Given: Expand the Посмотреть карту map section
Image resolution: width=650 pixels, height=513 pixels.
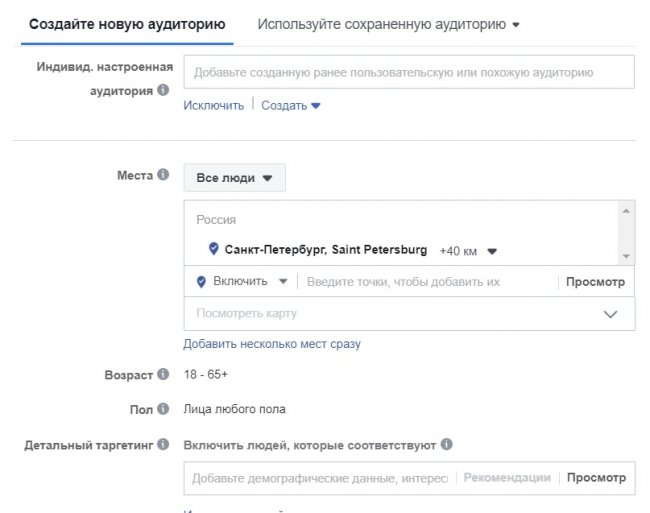Looking at the screenshot, I should click(x=409, y=313).
